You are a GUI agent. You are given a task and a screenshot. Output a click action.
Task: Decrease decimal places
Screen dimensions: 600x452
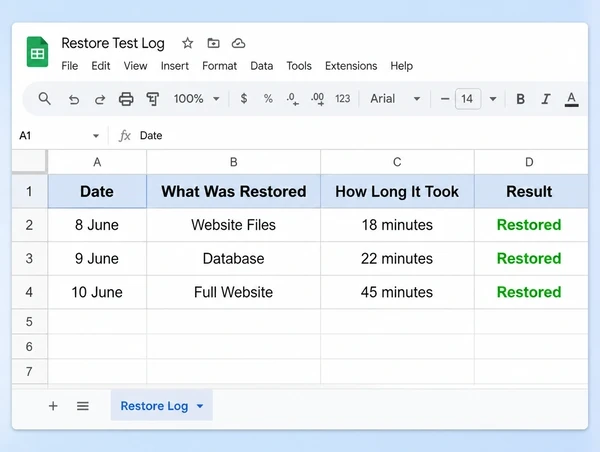pyautogui.click(x=292, y=99)
